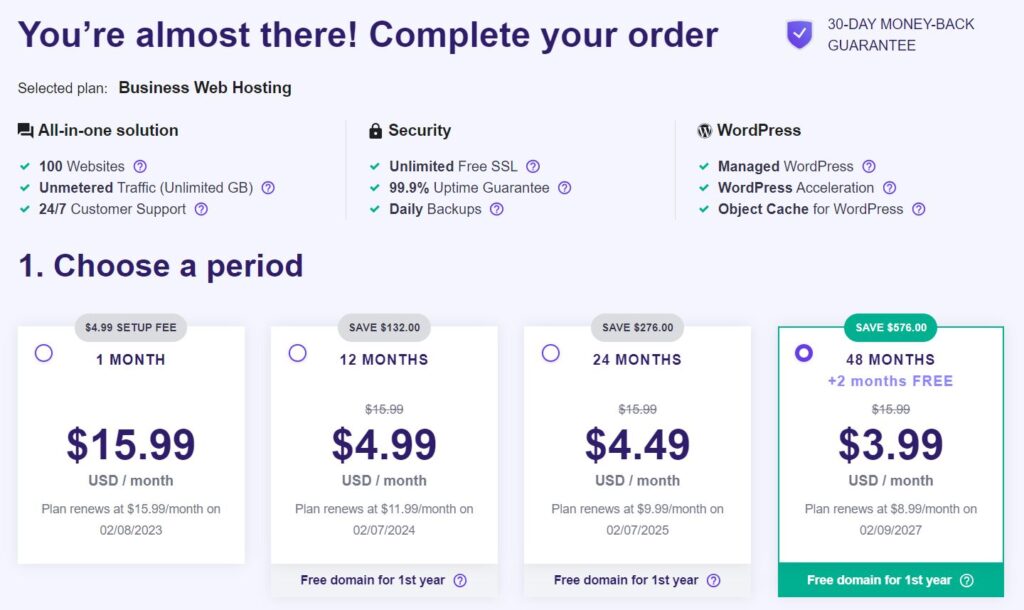Screen dimensions: 1024x610
Task: Click the question mark beside 24/7 Customer Support
Action: tap(201, 210)
